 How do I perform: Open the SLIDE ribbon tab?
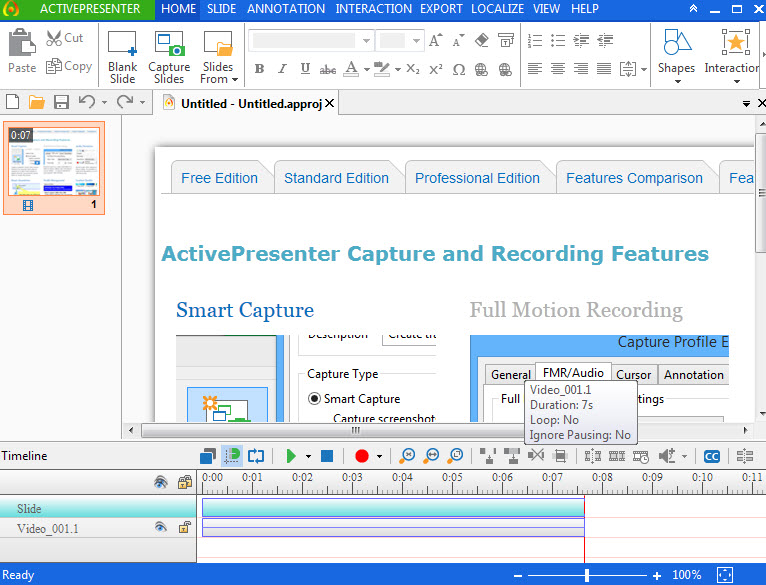(x=221, y=9)
